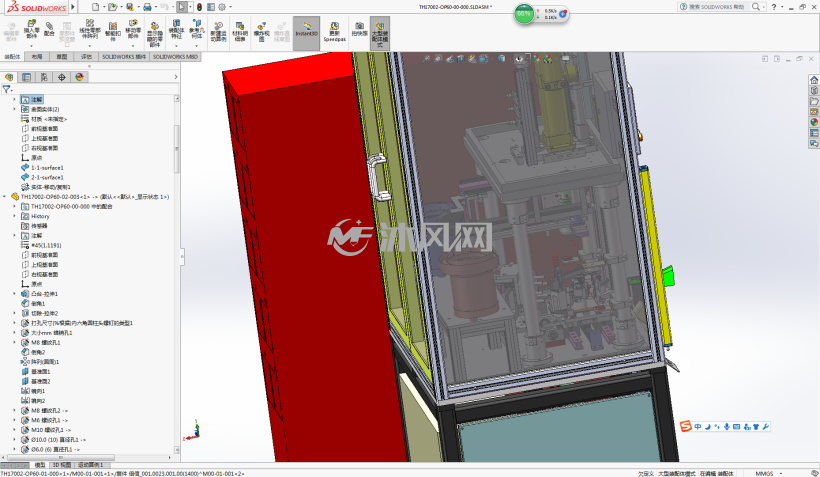Open dropdown under 参考几何体
Image resolution: width=820 pixels, height=477 pixels.
pos(197,46)
